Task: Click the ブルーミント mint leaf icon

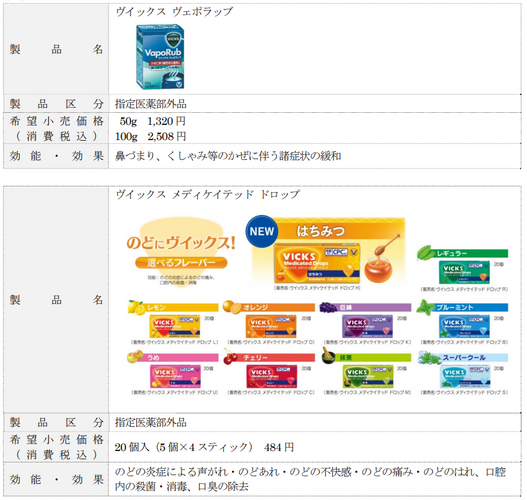Action: click(425, 307)
